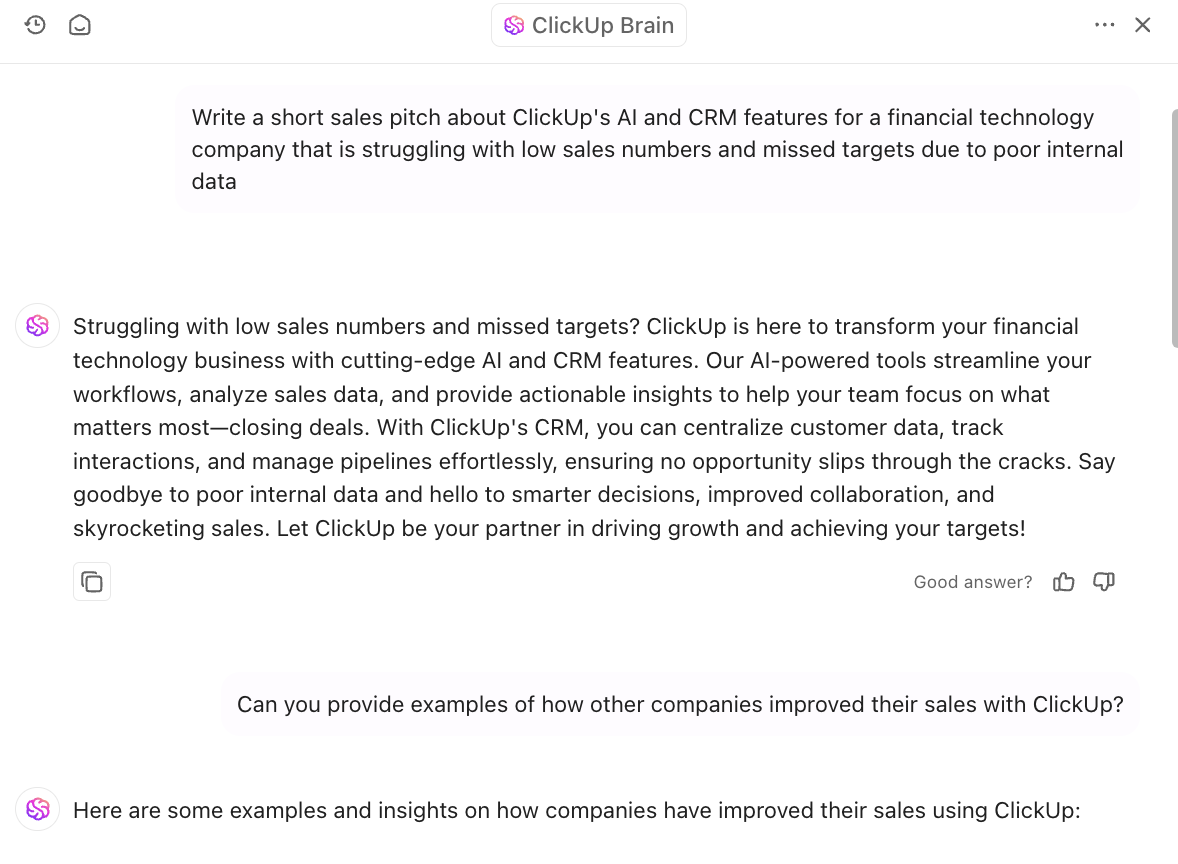Select the ClickUp Brain title button

point(588,25)
